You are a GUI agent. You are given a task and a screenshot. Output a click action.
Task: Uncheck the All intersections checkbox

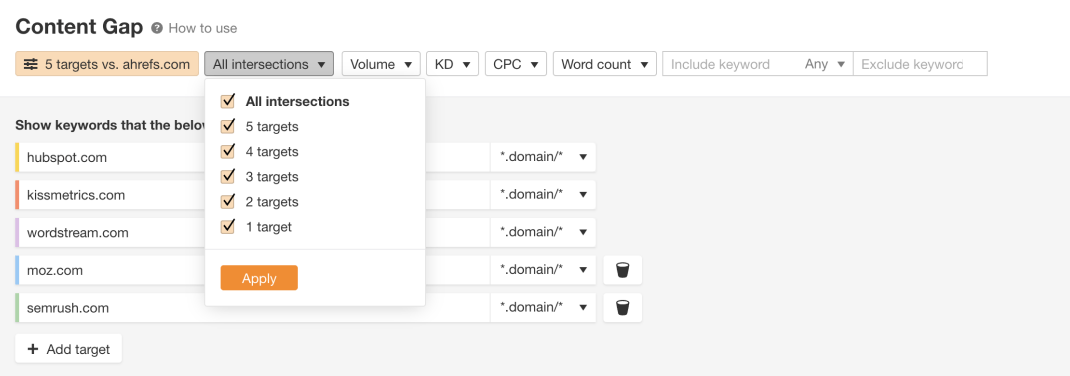pos(228,102)
